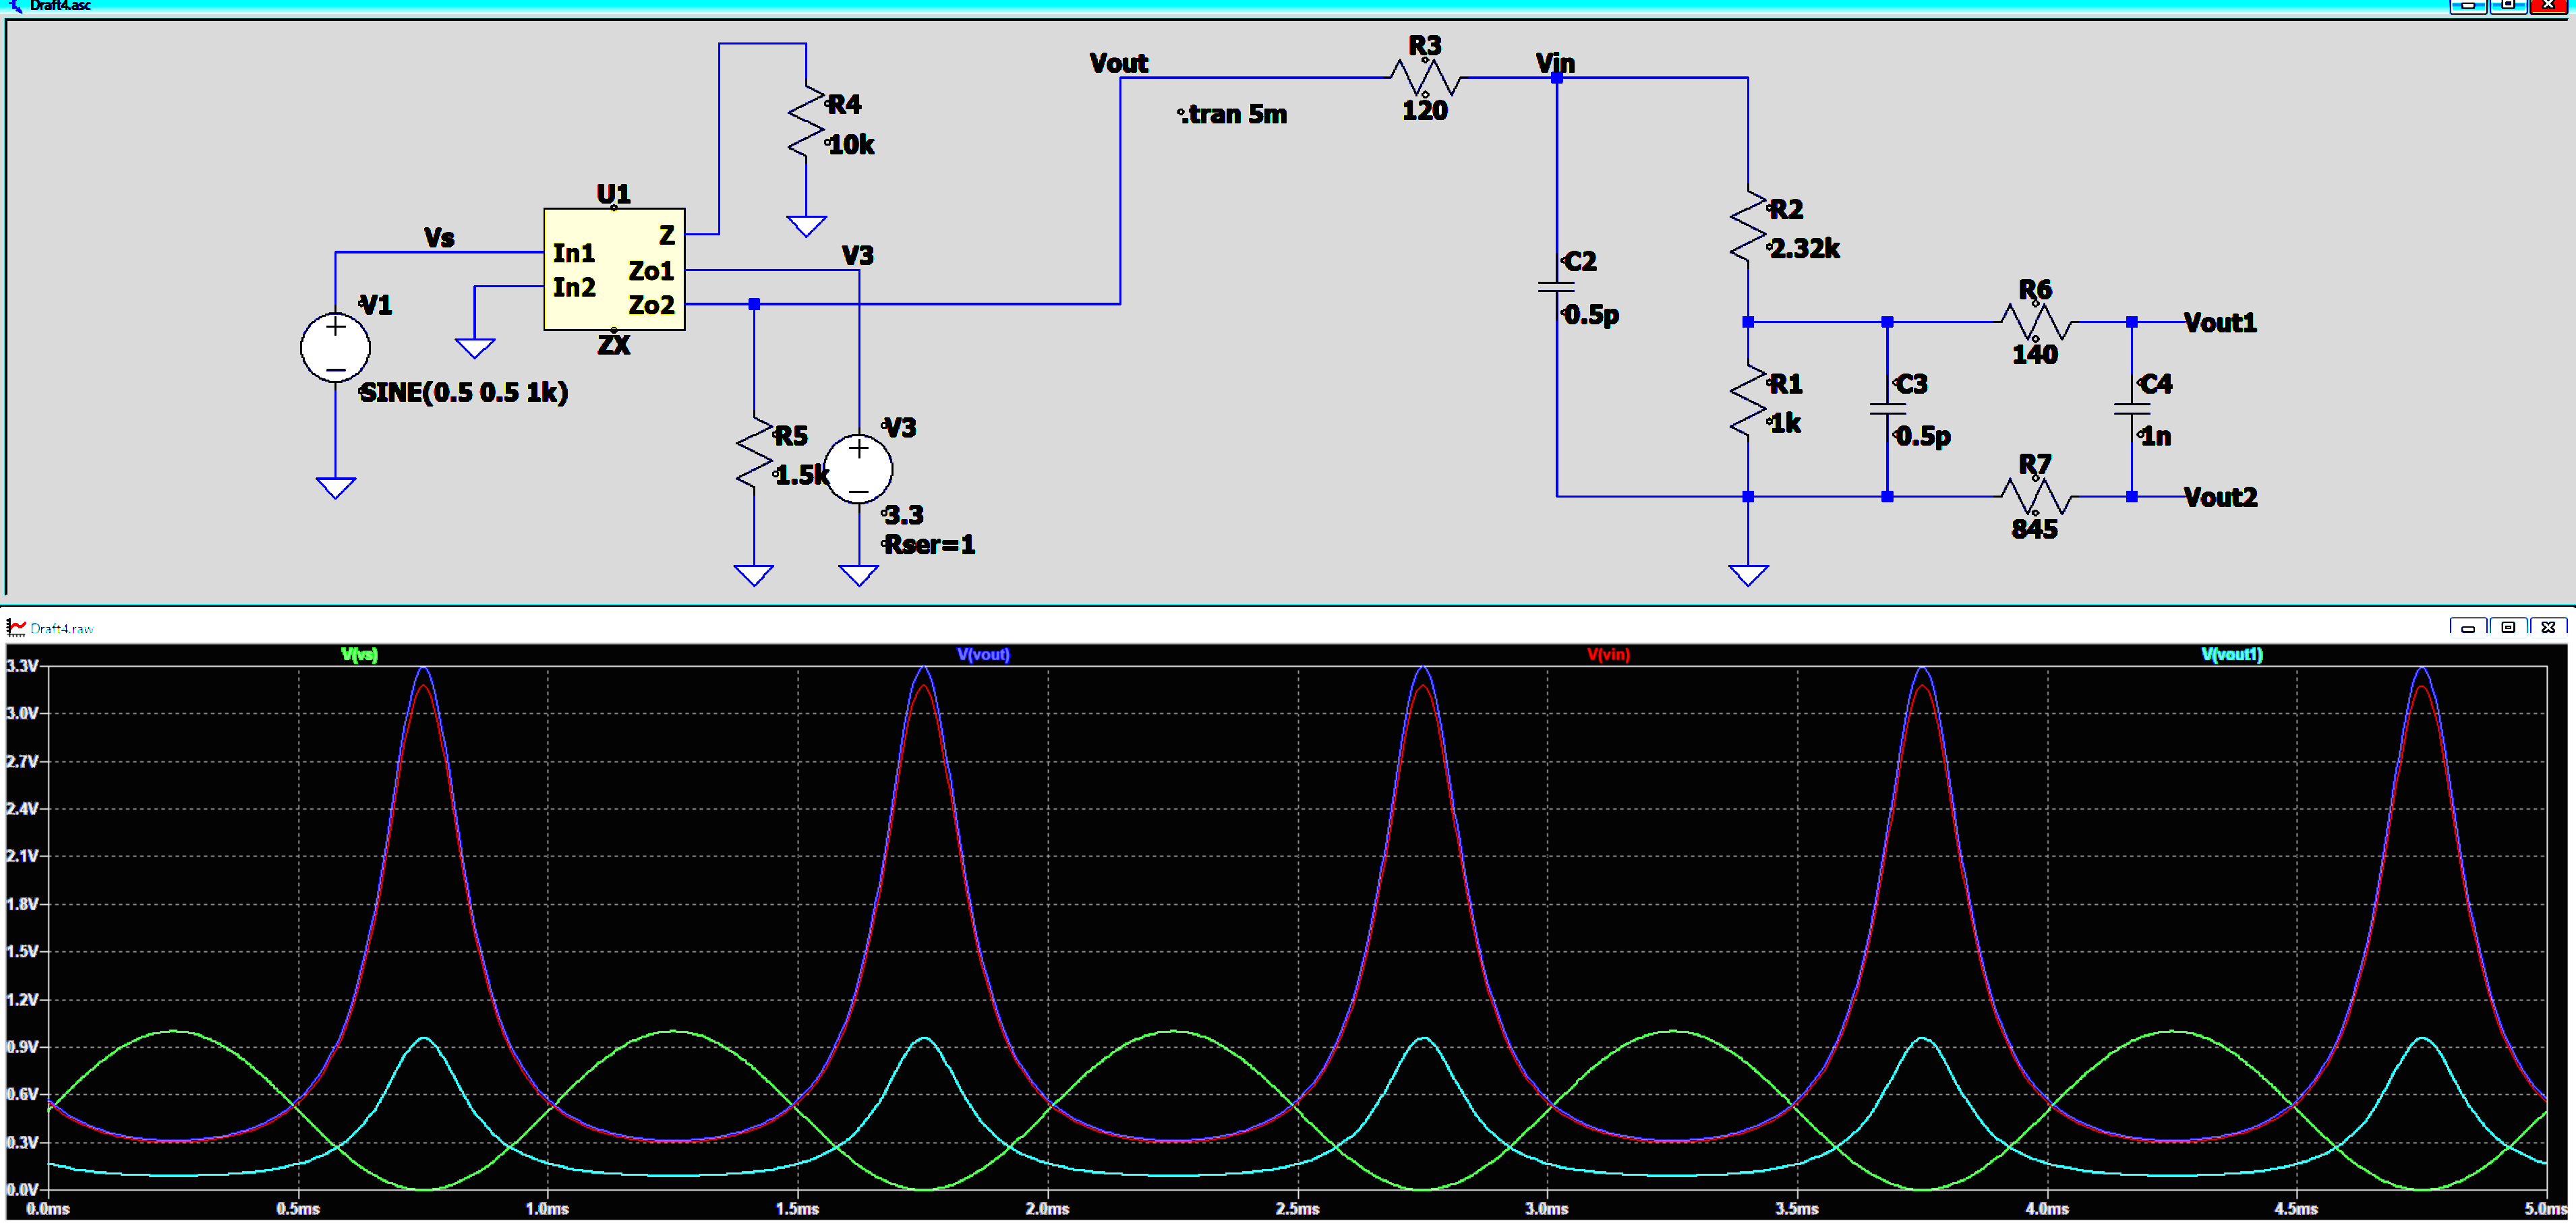This screenshot has height=1223, width=2576.
Task: Click the R5 1.5k resistor symbol
Action: [x=754, y=454]
